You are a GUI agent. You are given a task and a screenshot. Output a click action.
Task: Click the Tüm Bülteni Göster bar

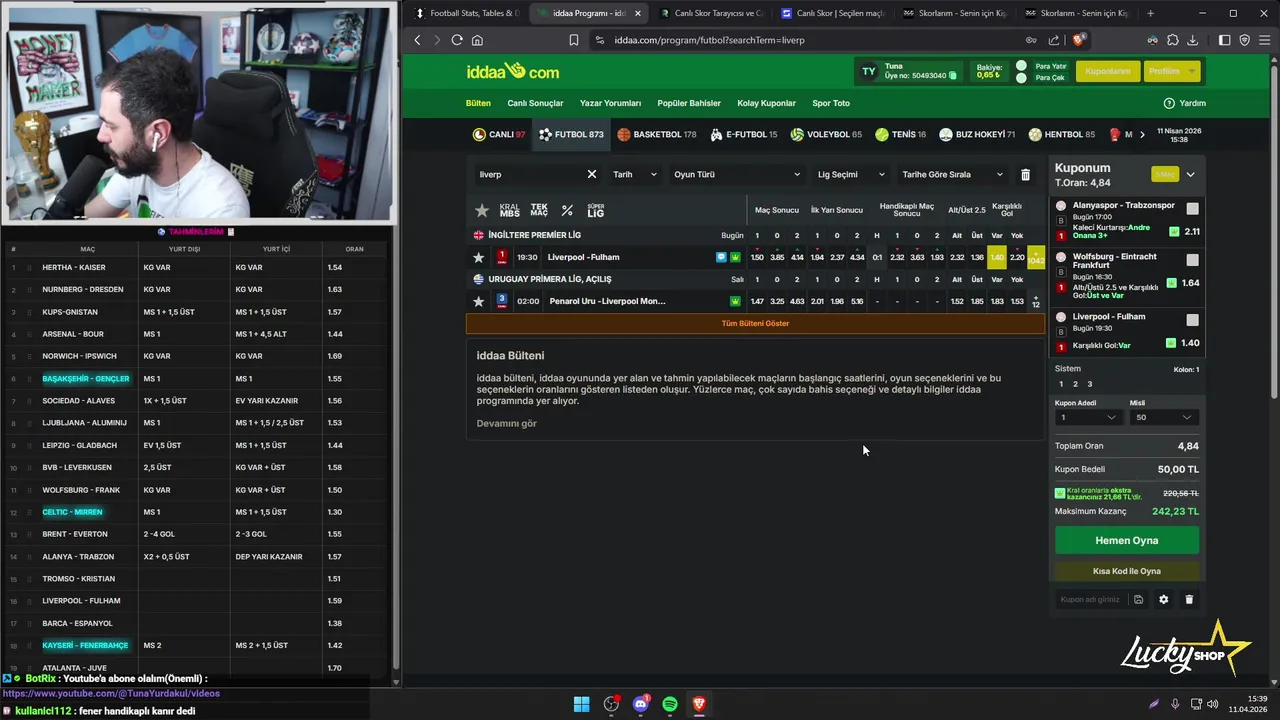[x=755, y=323]
